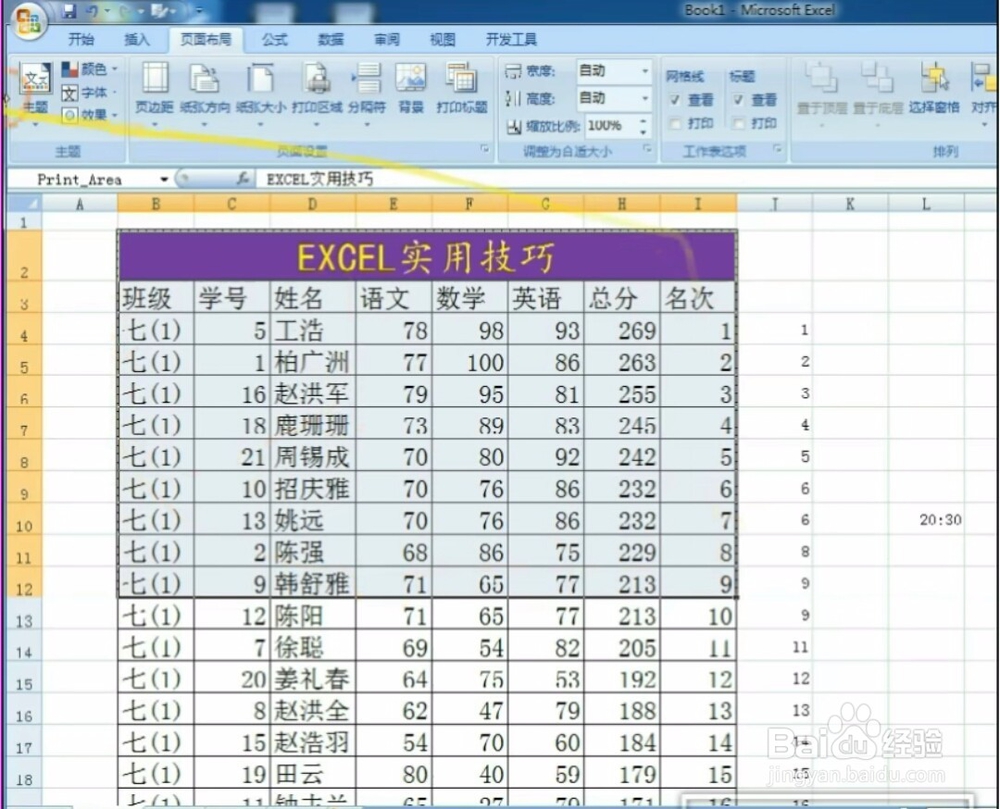Viewport: 1000px width, 809px height.
Task: Switch to the 开始 tab
Action: [81, 40]
